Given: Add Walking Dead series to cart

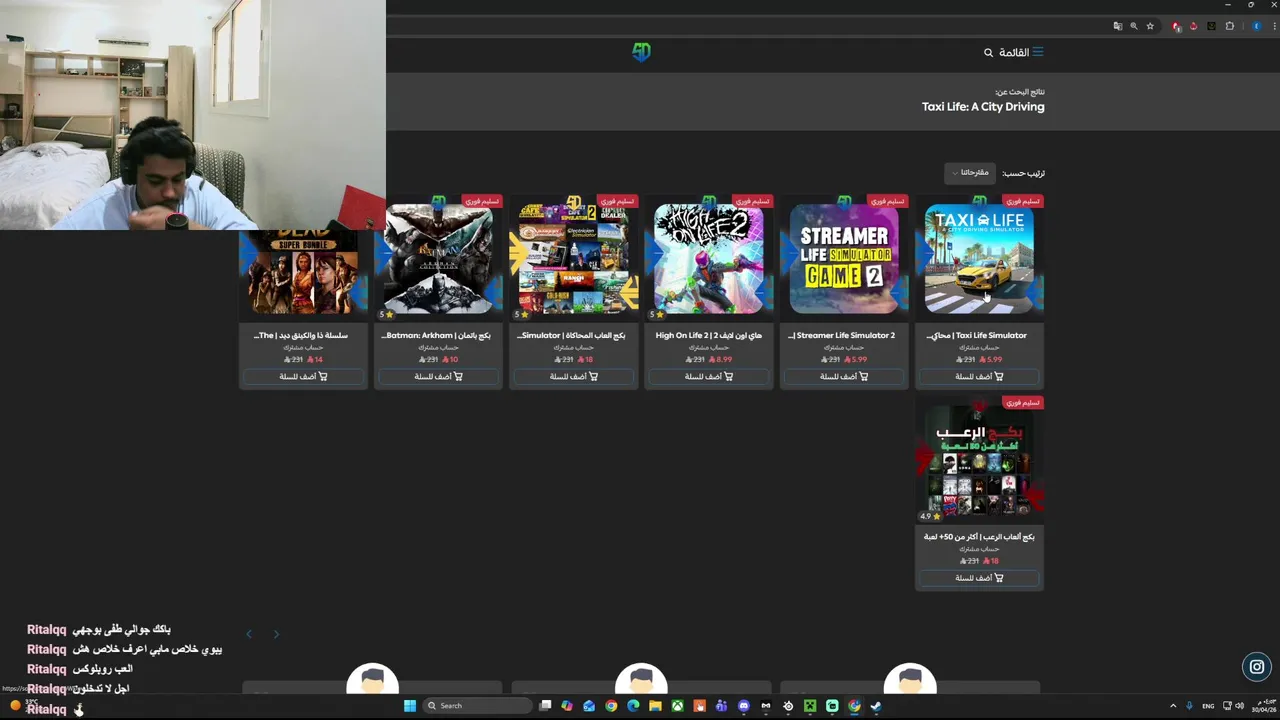Looking at the screenshot, I should click(x=304, y=377).
